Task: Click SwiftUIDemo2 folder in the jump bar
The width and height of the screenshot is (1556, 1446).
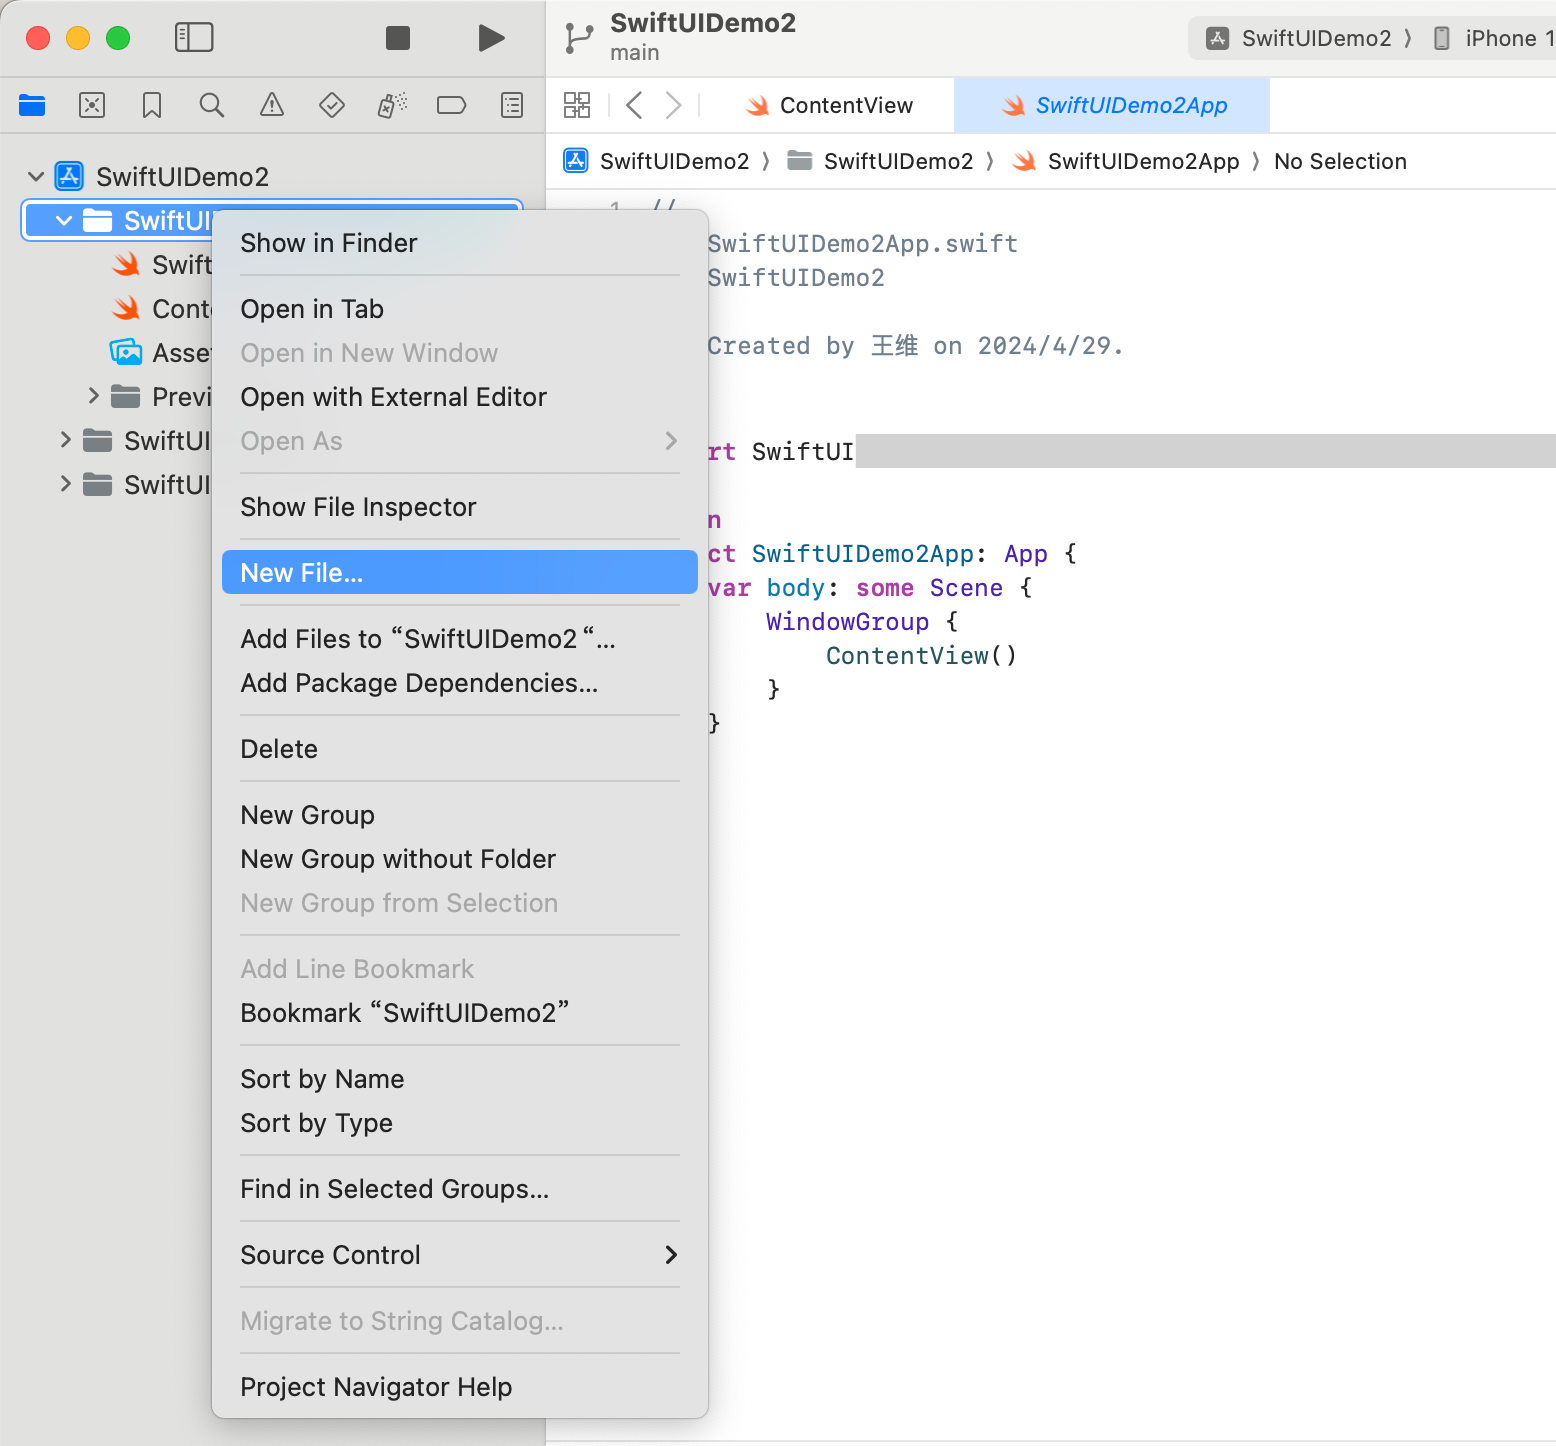Action: click(880, 161)
